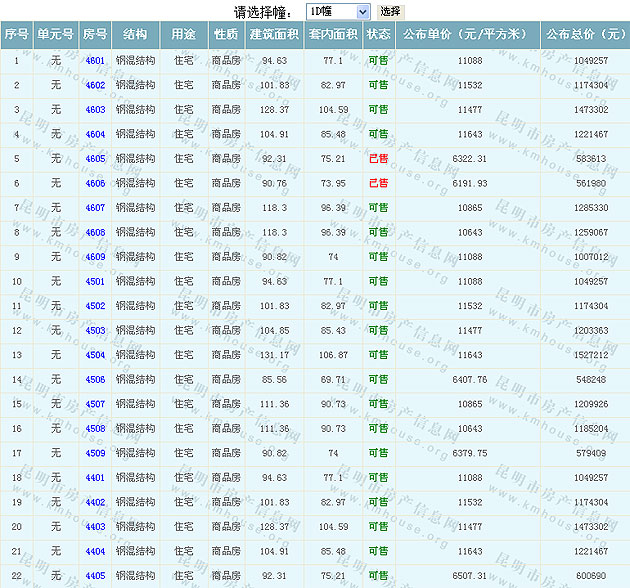Open room 4609 link
This screenshot has width=630, height=588.
pos(95,257)
